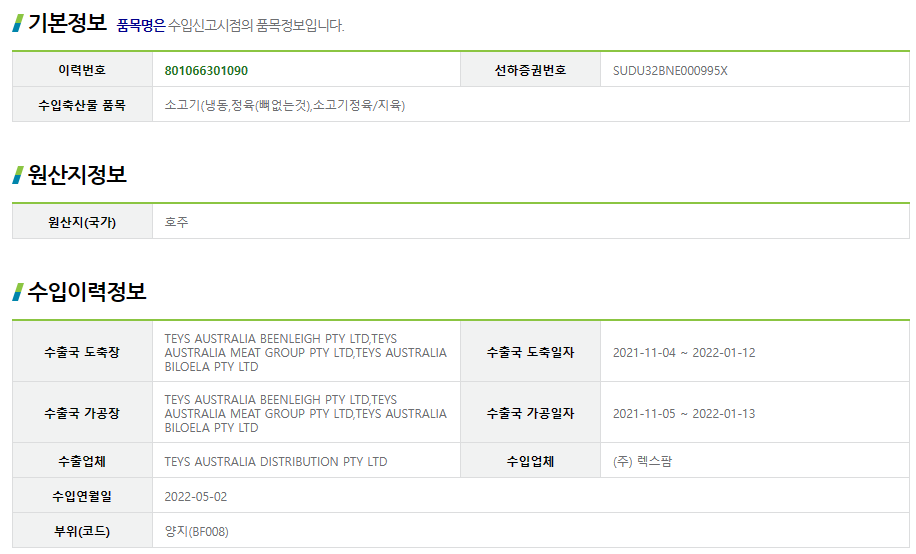The image size is (916, 554).
Task: Click the 원산지정보 section heading
Action: click(77, 175)
